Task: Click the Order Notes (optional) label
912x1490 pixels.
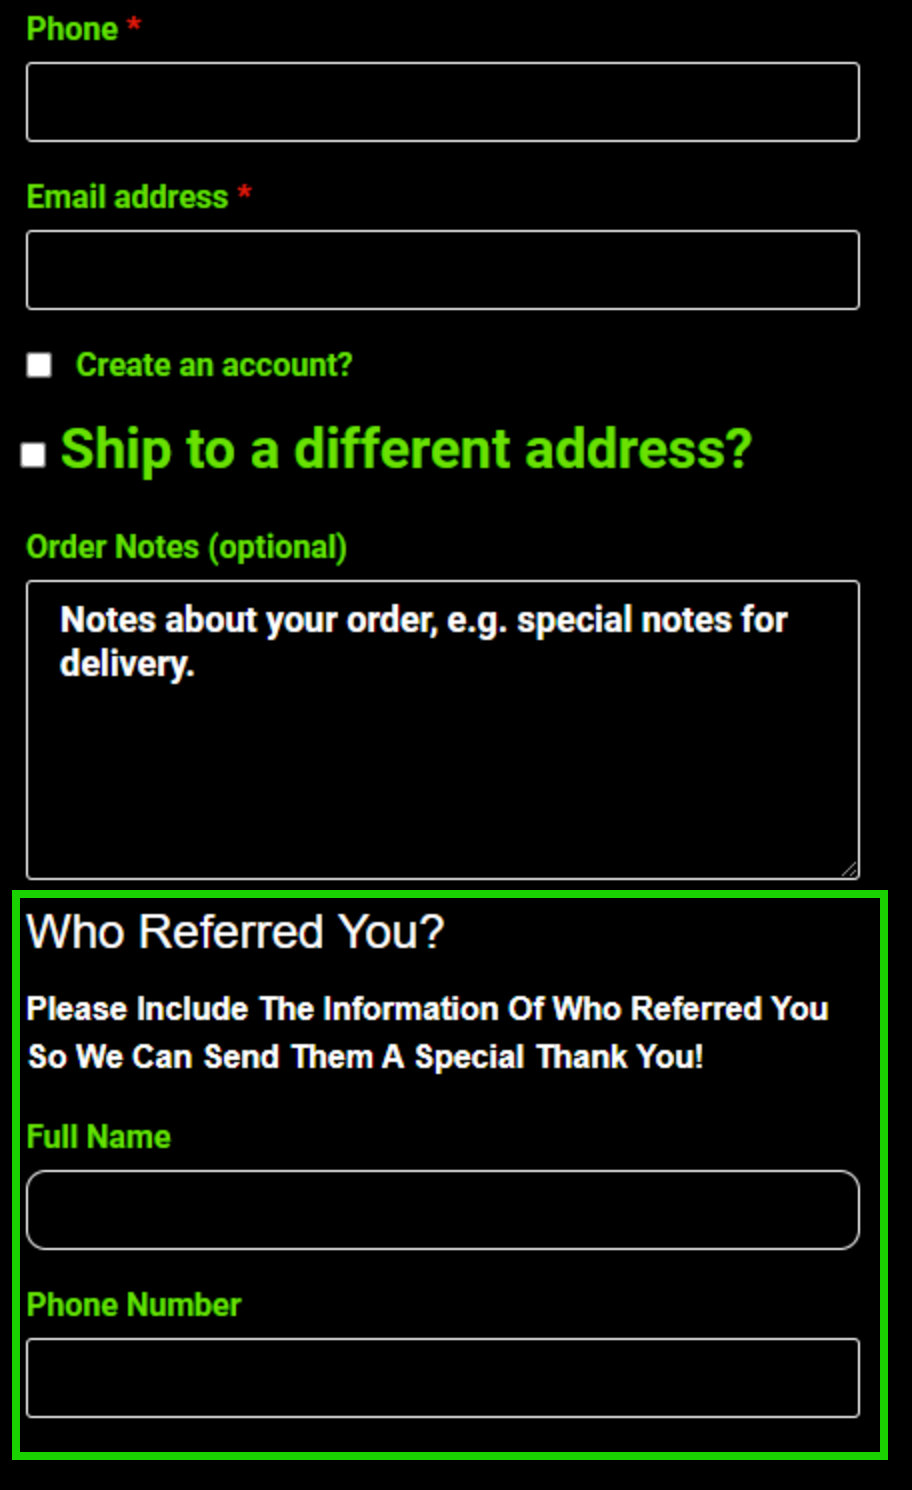Action: (x=186, y=547)
